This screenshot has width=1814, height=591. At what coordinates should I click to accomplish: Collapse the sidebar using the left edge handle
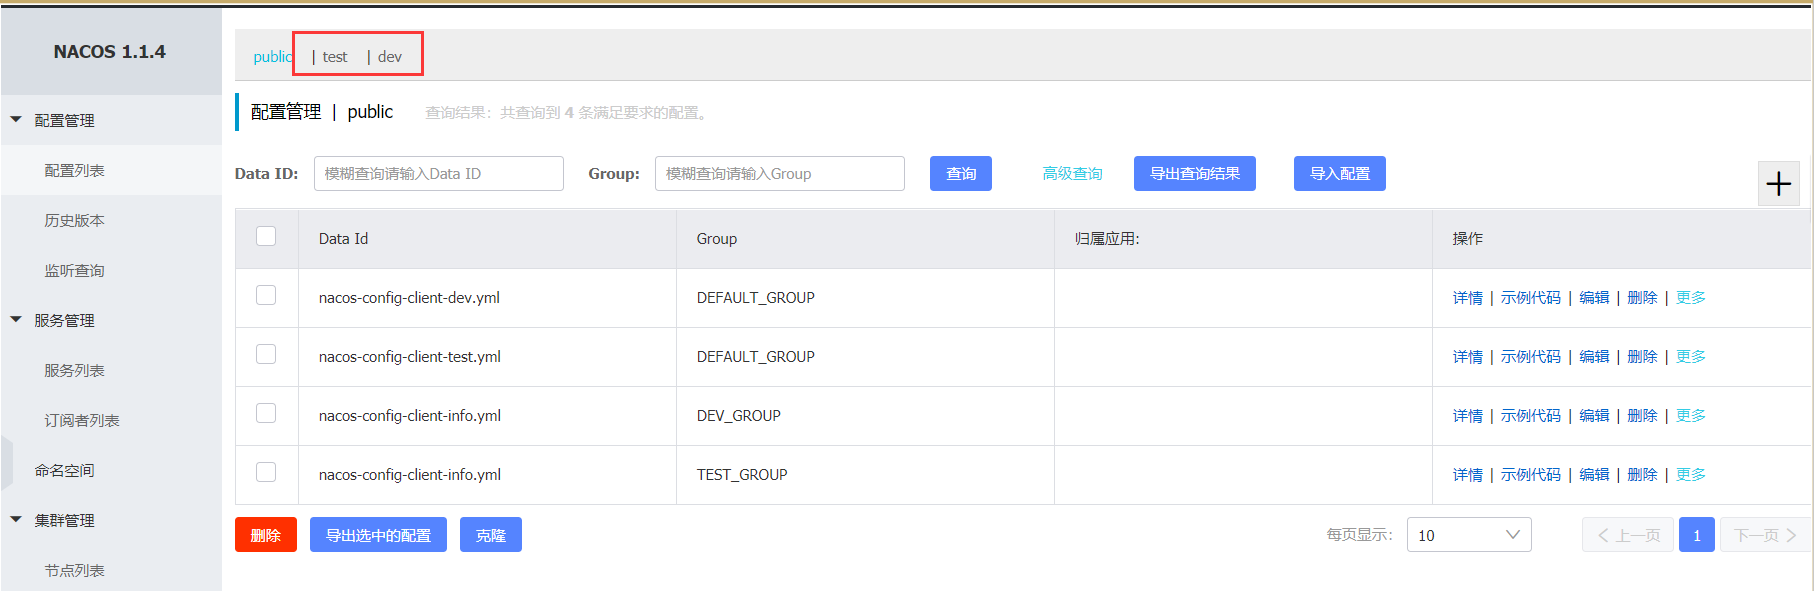pos(7,463)
